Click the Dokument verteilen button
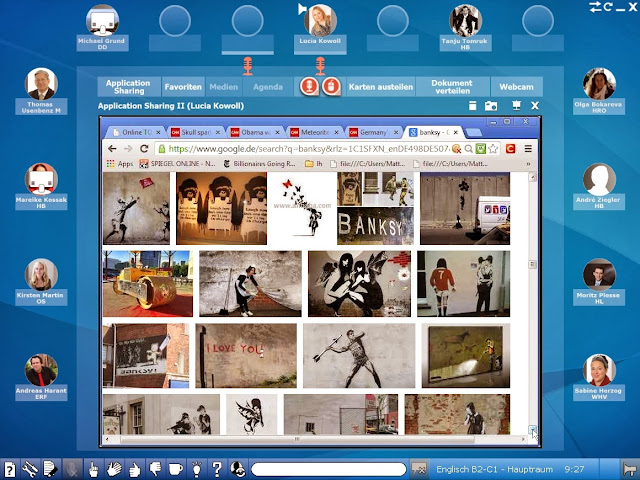The width and height of the screenshot is (640, 480). [x=452, y=87]
